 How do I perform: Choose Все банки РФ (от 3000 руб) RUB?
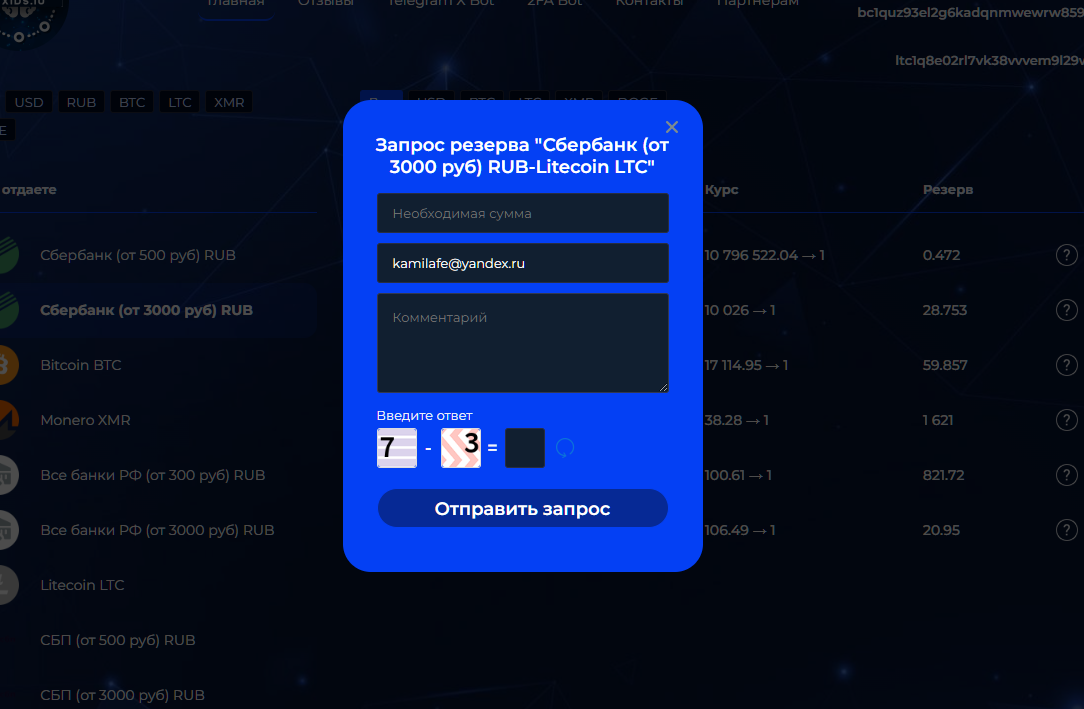(158, 530)
